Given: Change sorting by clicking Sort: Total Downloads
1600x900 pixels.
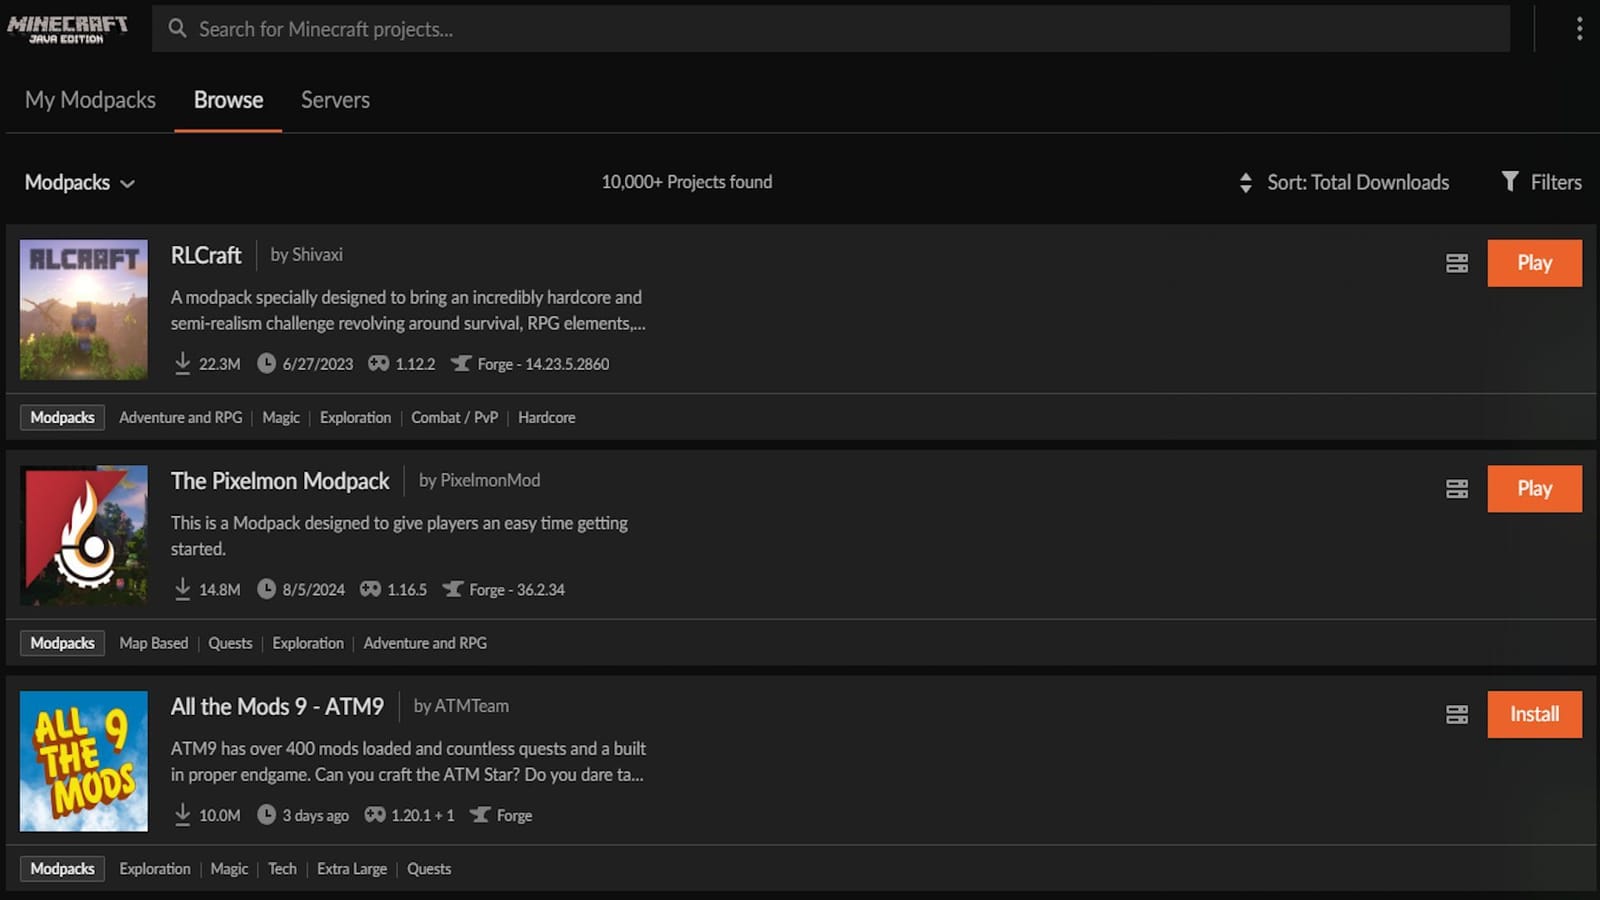Looking at the screenshot, I should pyautogui.click(x=1358, y=182).
